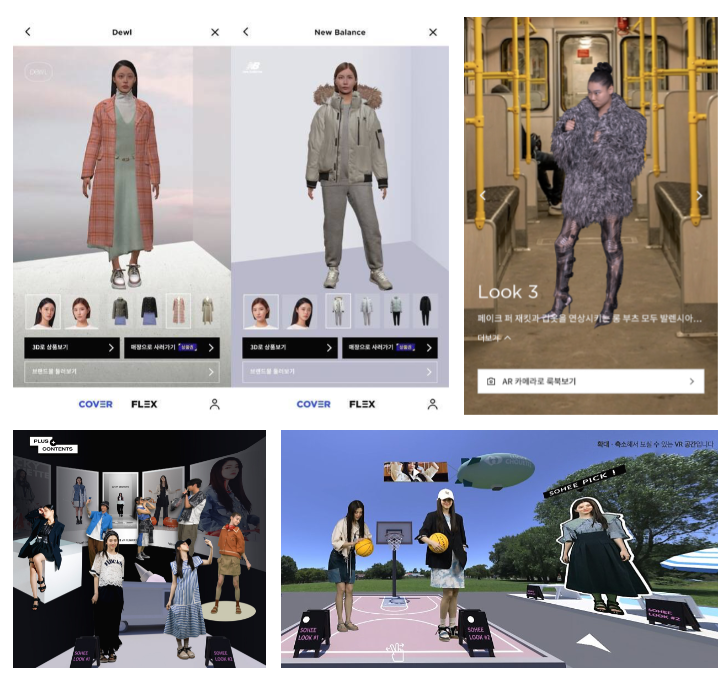Go to the next lookbook look
The width and height of the screenshot is (722, 673).
(699, 196)
